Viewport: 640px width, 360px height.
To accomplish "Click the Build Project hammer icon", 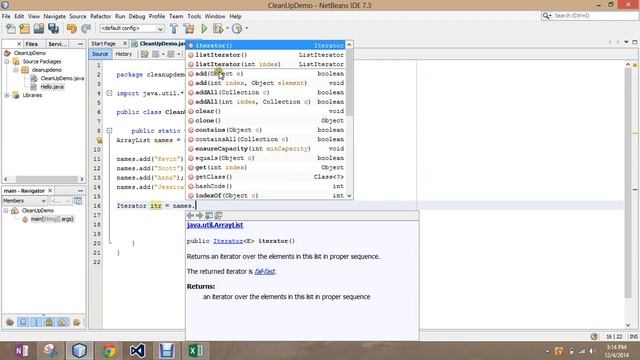I will pos(174,29).
